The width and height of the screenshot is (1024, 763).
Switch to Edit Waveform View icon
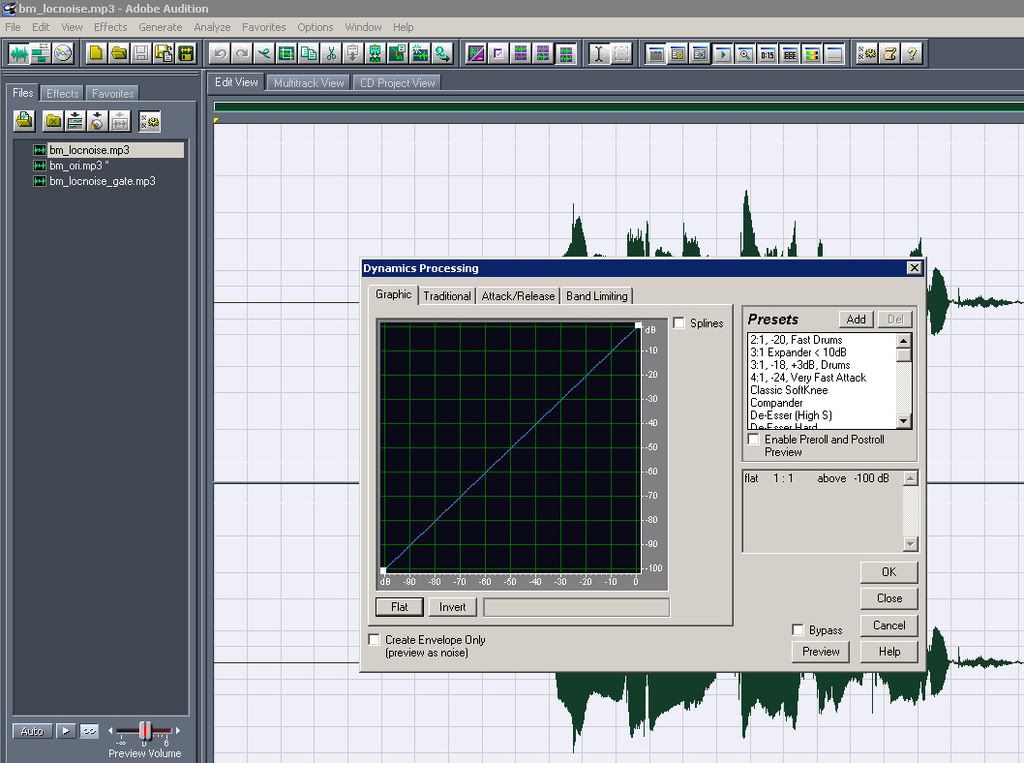[19, 54]
